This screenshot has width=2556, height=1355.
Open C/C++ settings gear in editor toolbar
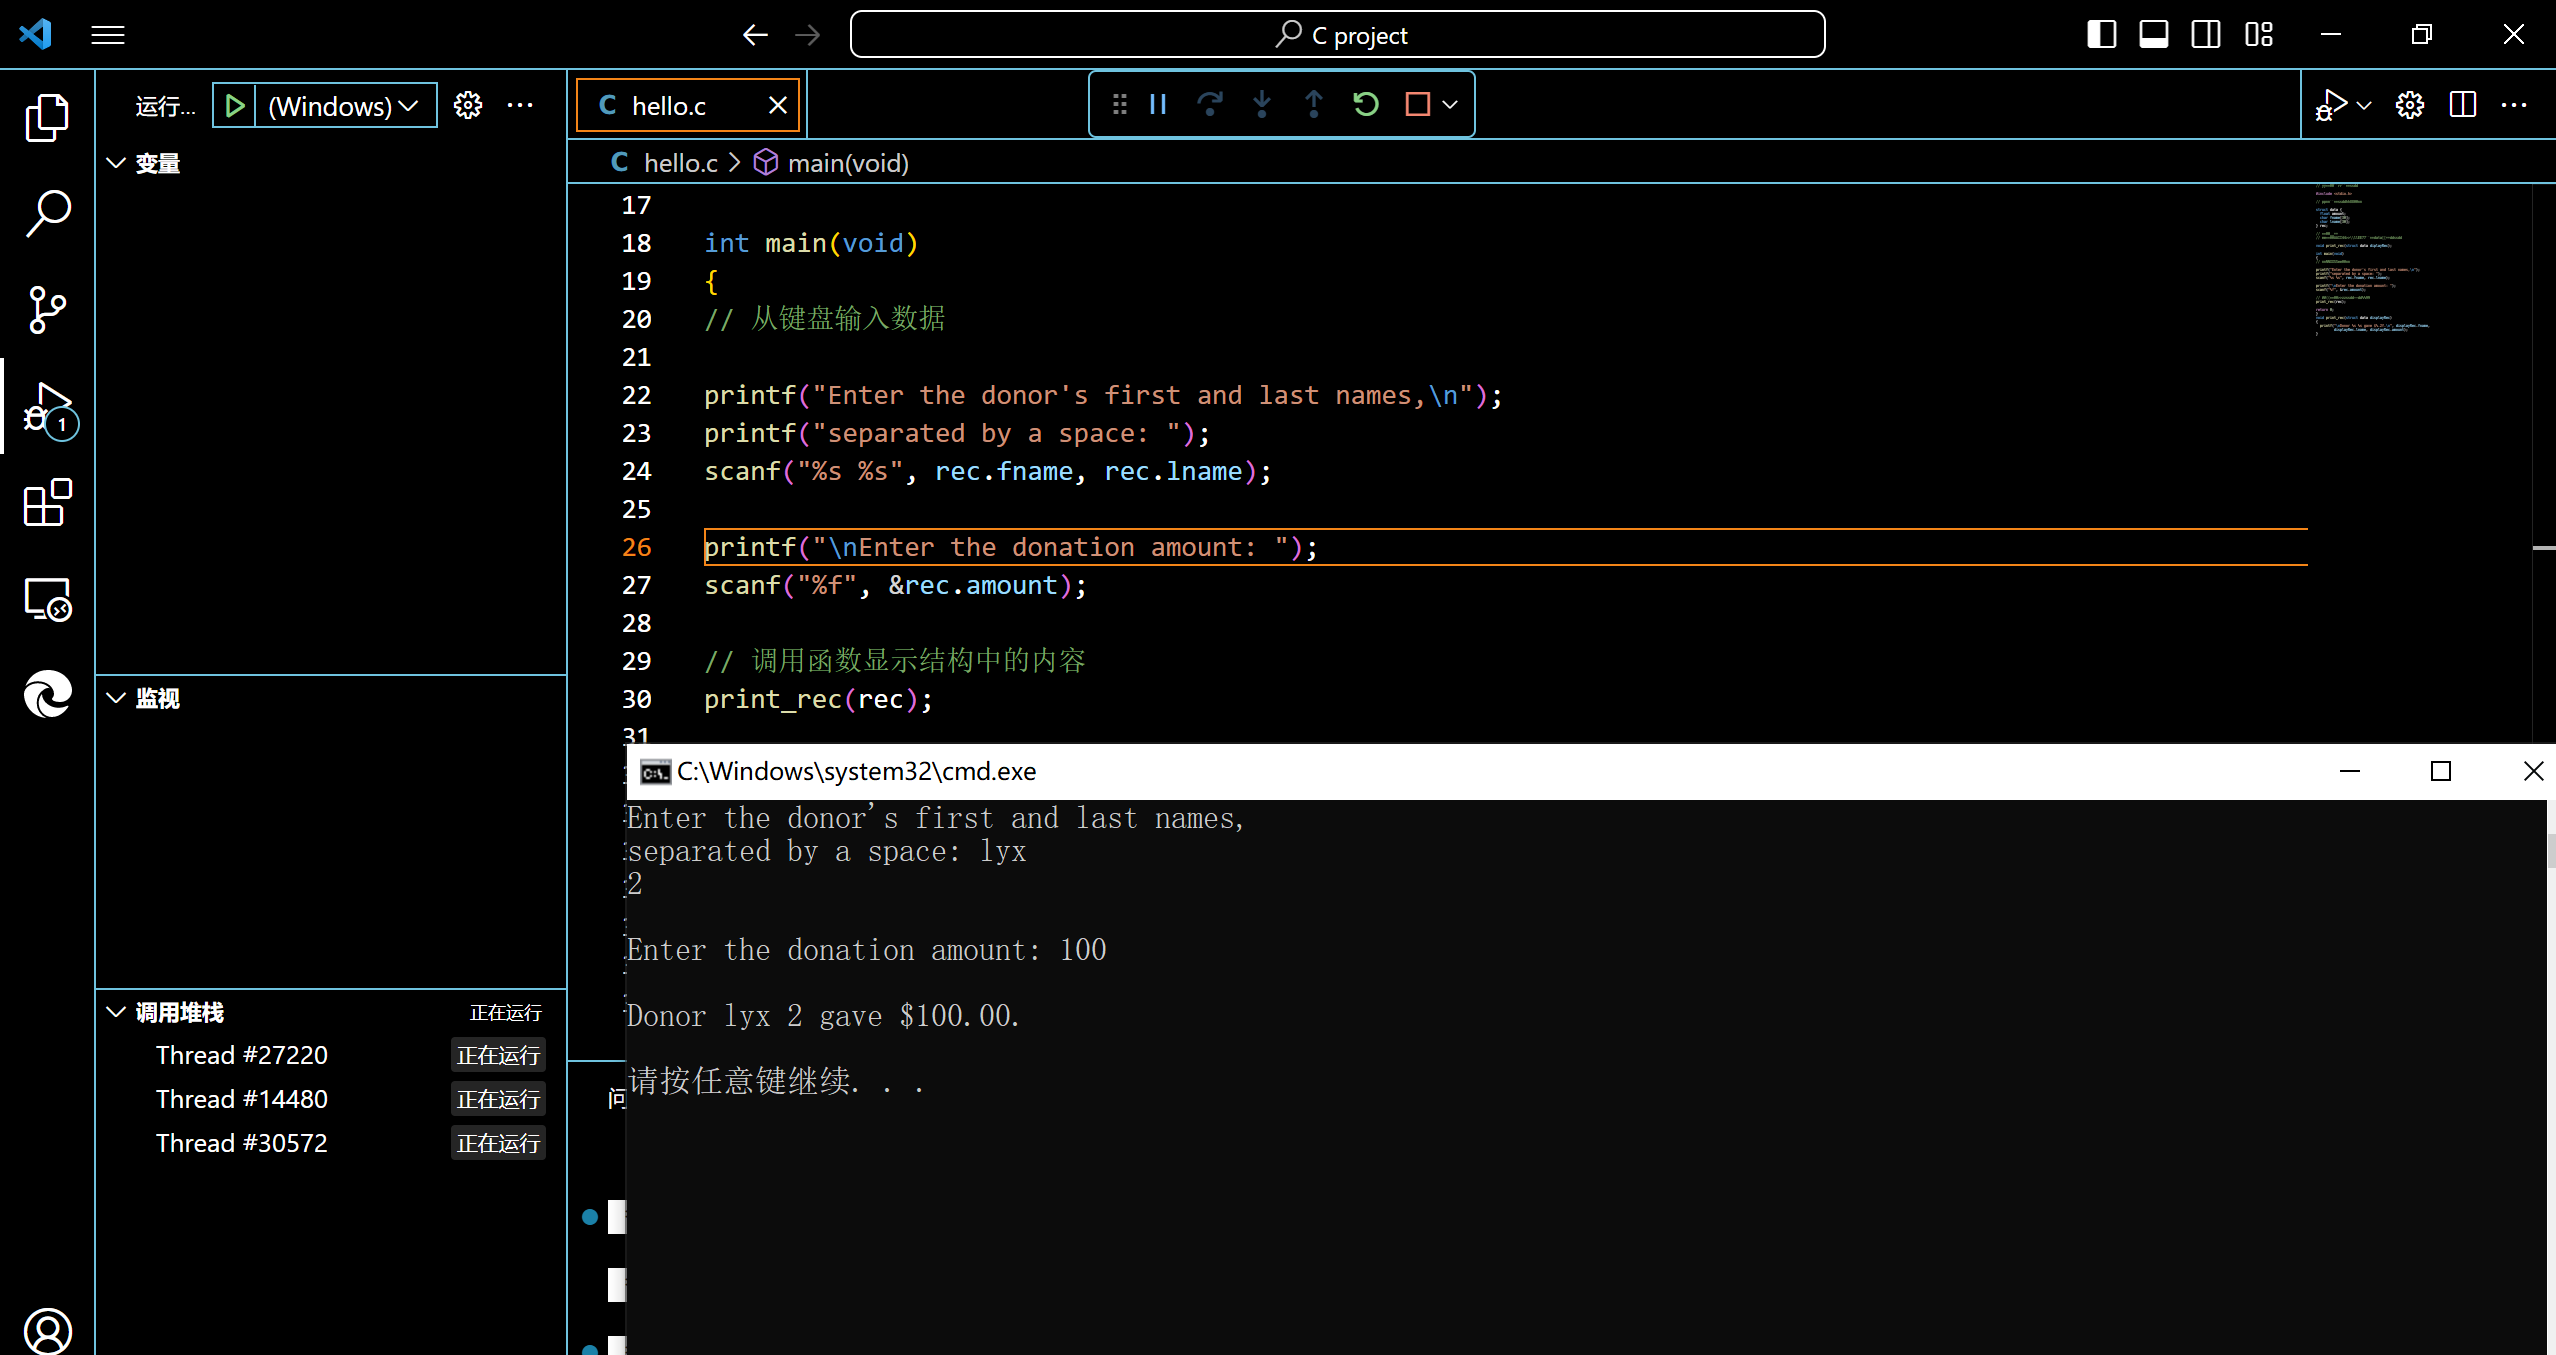pos(2410,105)
